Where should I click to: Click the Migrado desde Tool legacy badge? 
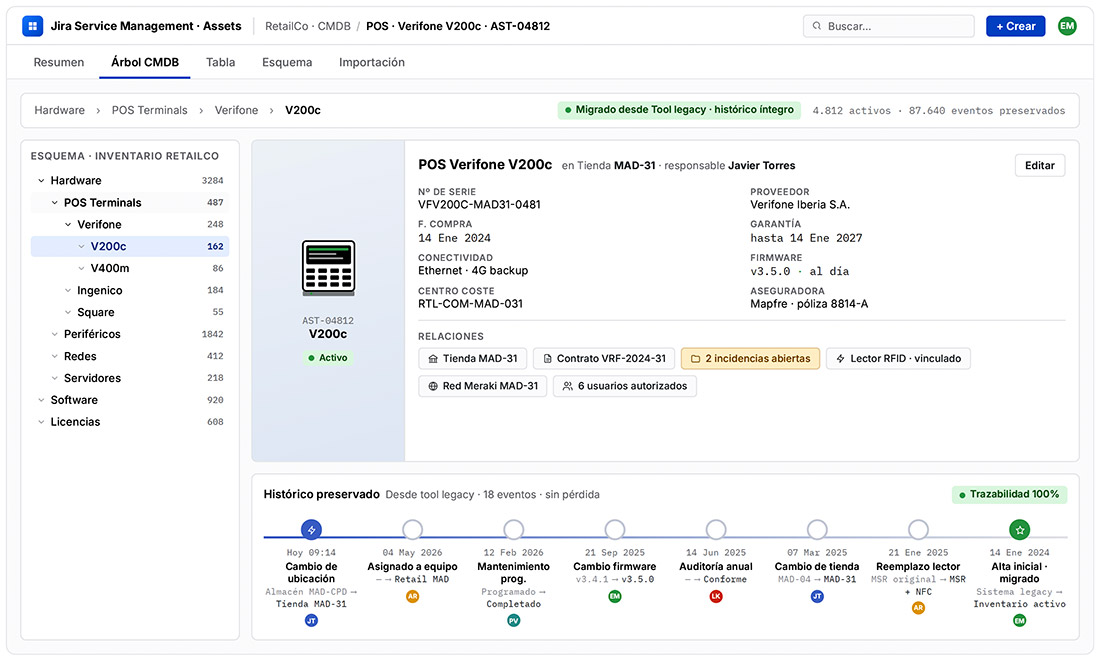coord(679,110)
